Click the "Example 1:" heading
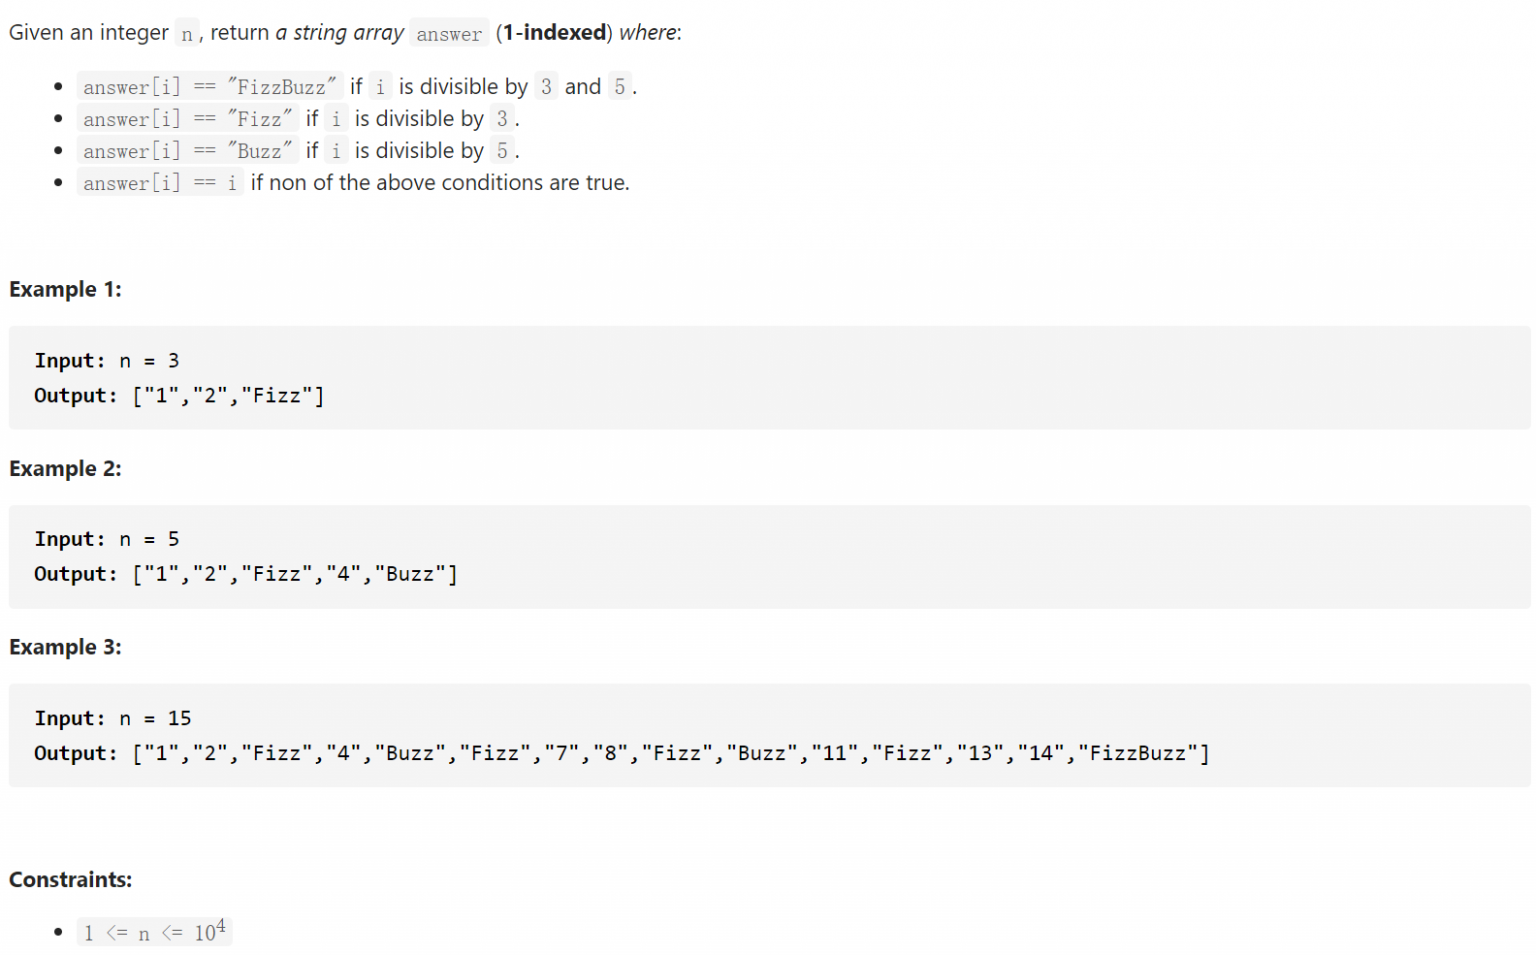Screen dimensions: 1536x955 (x=65, y=290)
